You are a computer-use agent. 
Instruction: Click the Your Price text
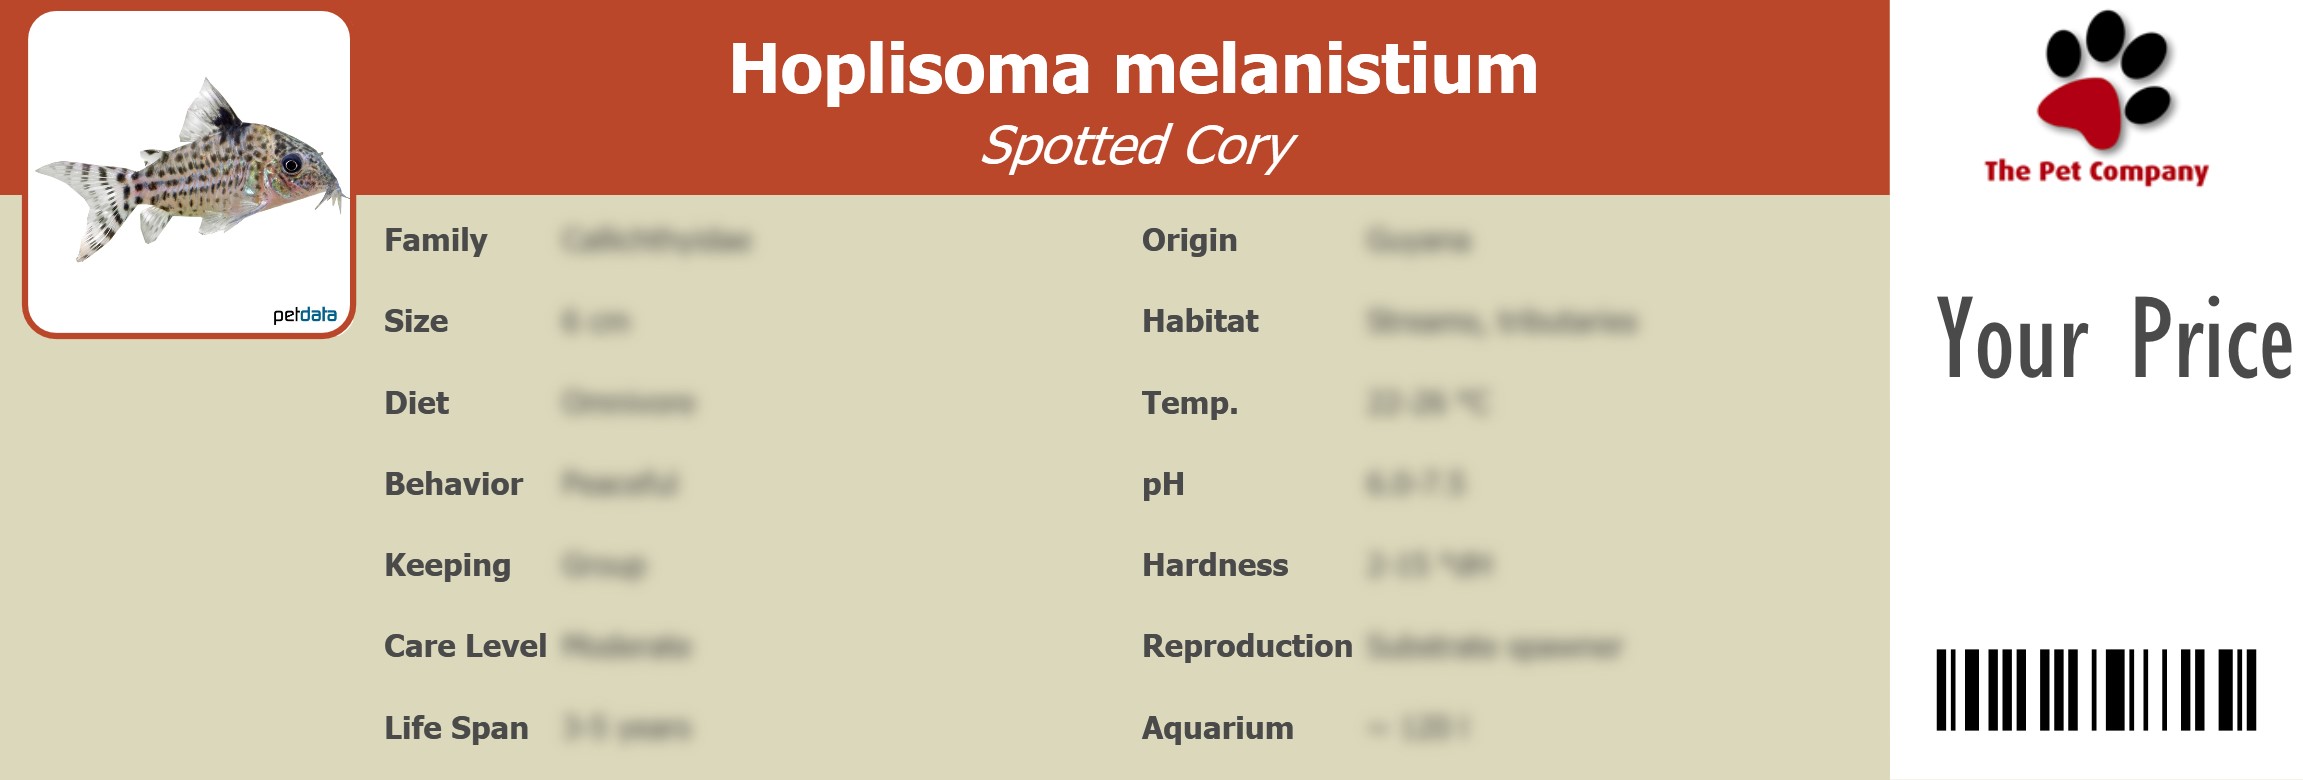pyautogui.click(x=2113, y=340)
